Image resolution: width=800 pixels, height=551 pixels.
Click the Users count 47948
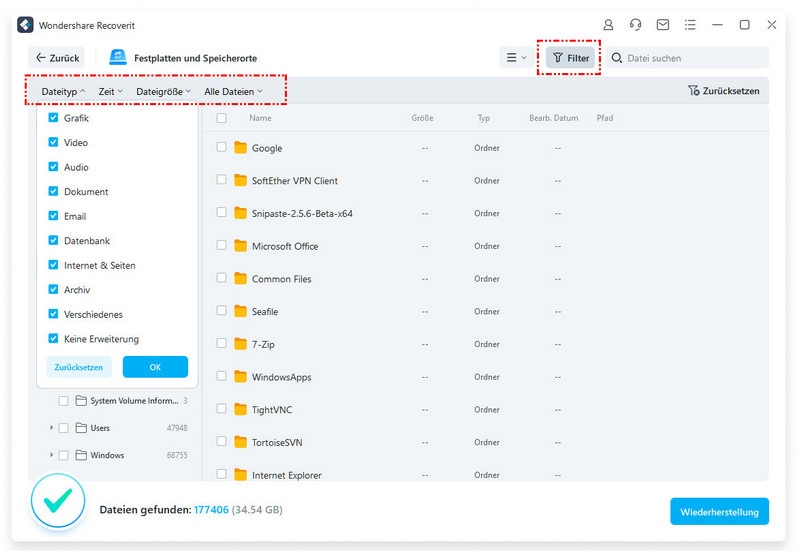(x=177, y=428)
